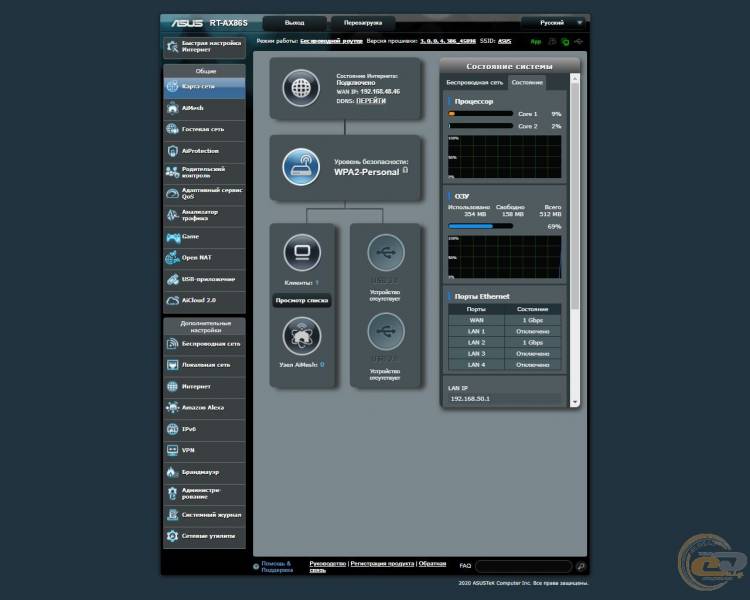The width and height of the screenshot is (750, 600).
Task: Open the Руководство manual link
Action: click(328, 564)
